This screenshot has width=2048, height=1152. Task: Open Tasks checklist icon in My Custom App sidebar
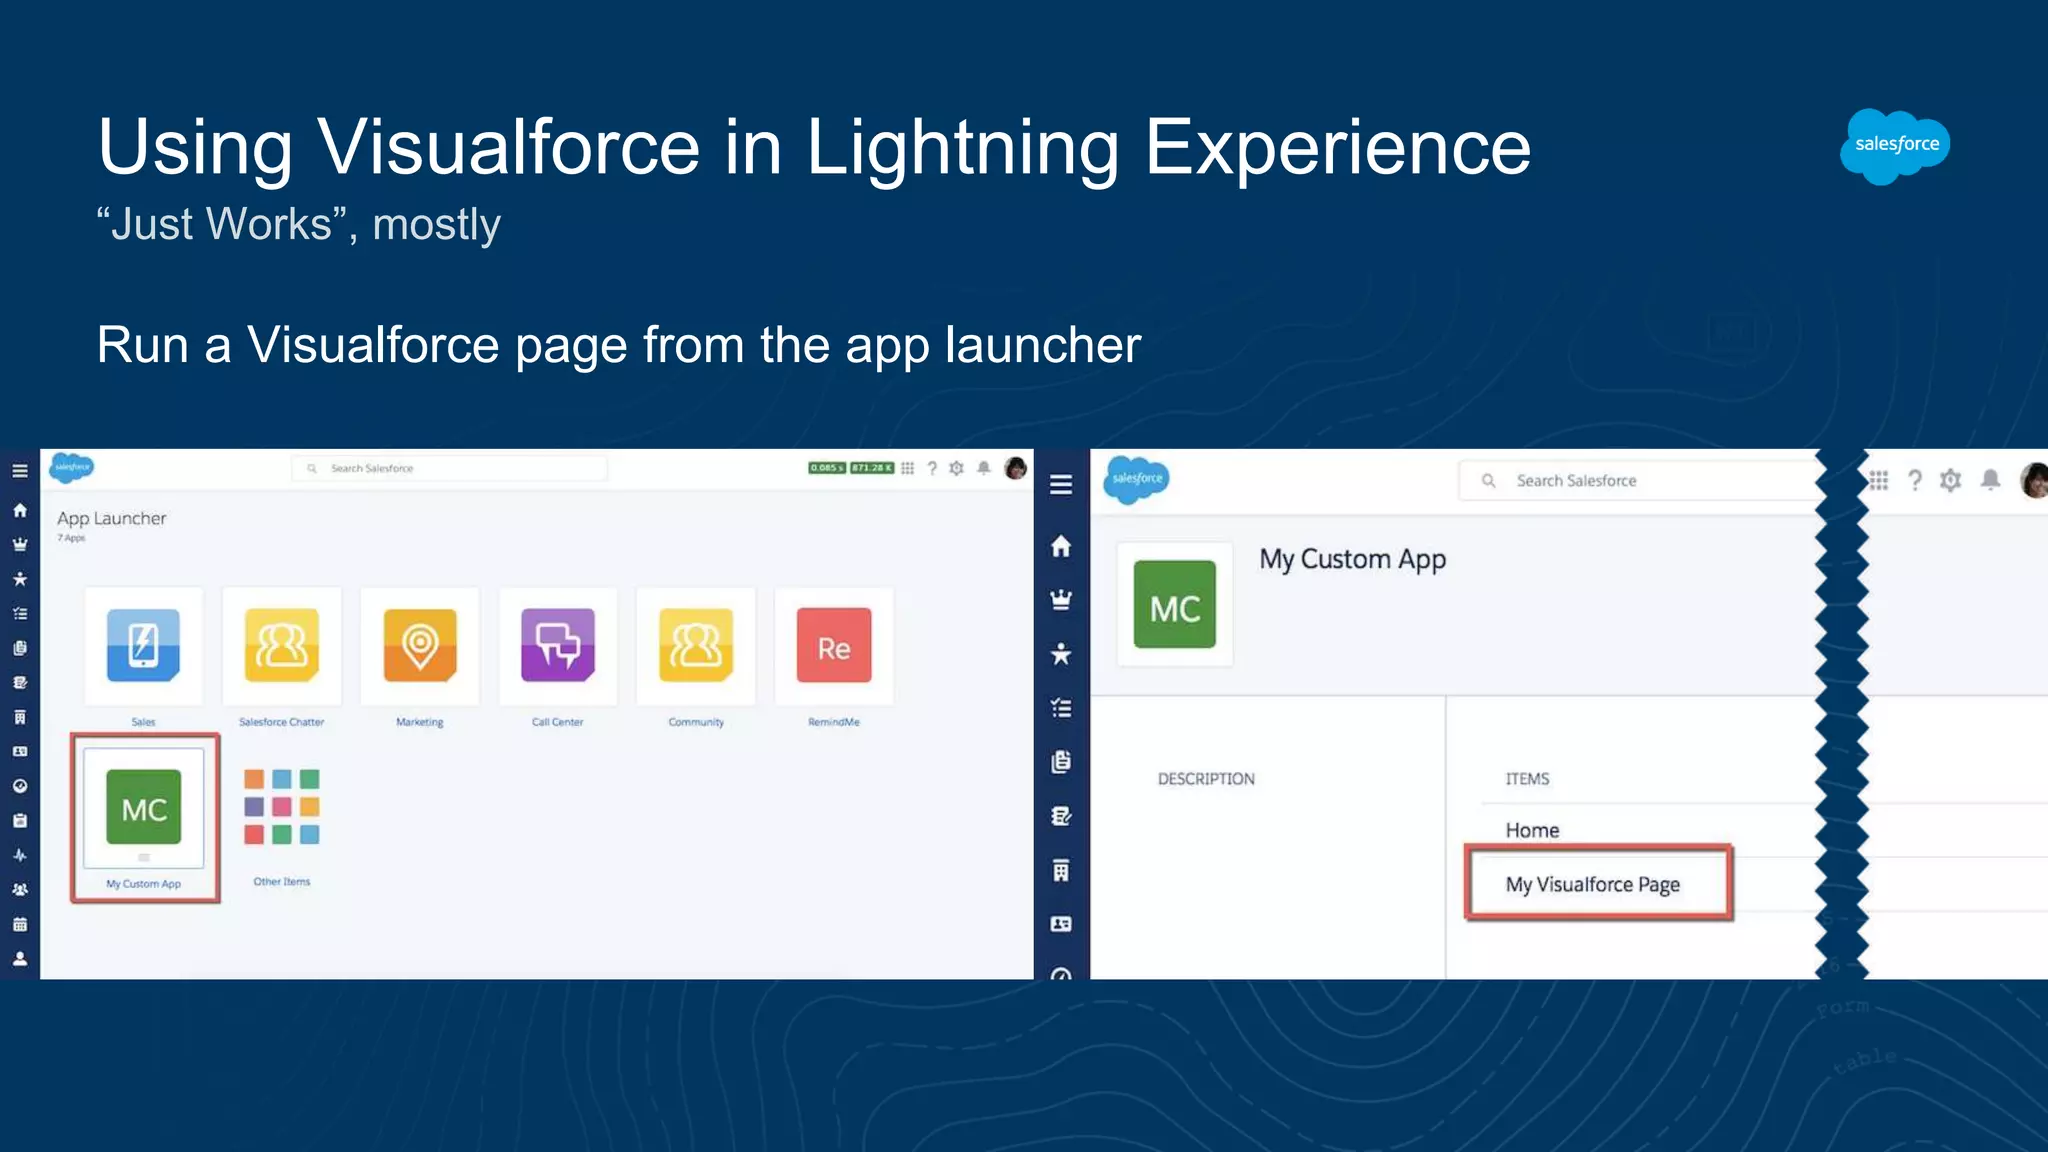(1061, 708)
